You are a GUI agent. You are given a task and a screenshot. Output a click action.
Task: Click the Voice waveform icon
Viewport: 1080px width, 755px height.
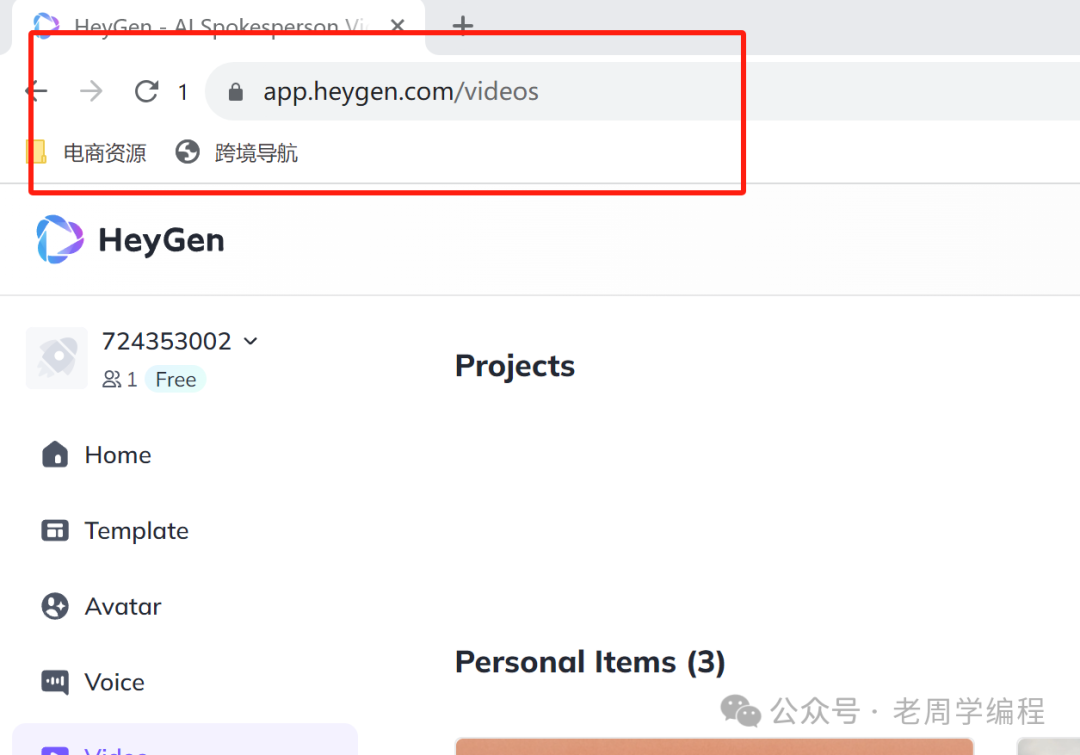[55, 683]
